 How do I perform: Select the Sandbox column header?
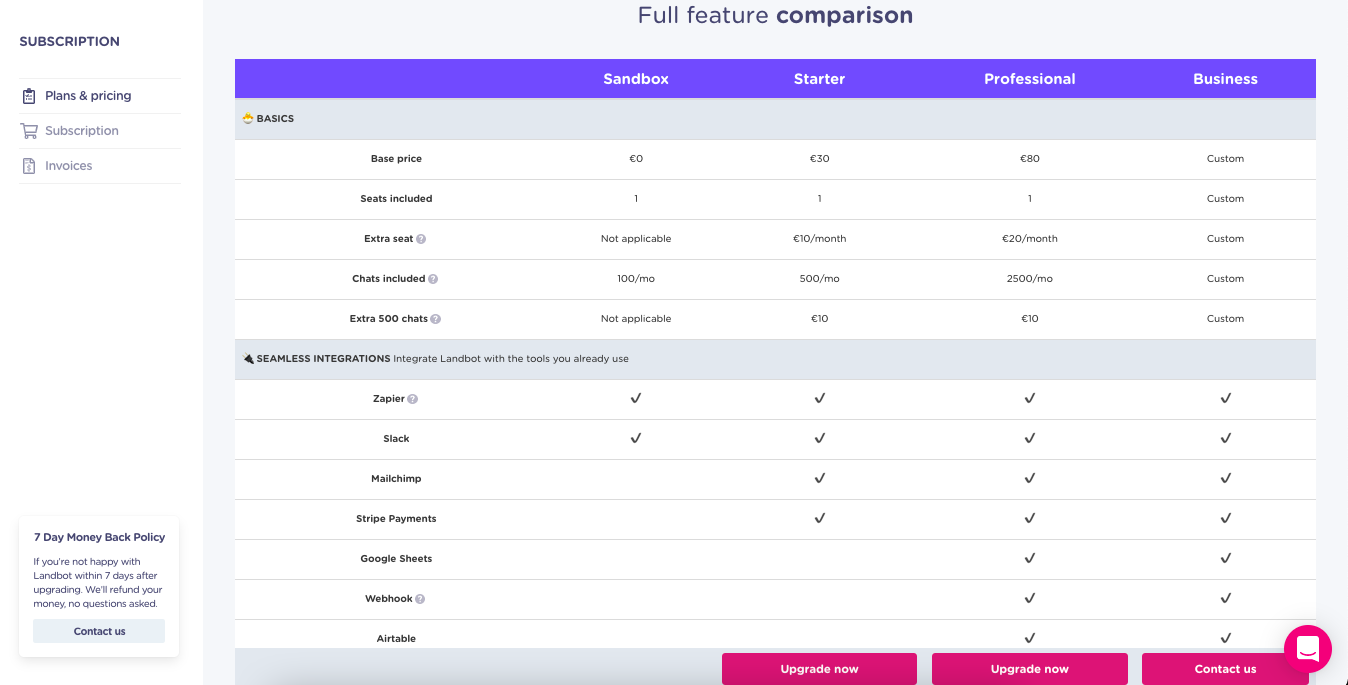pyautogui.click(x=636, y=79)
